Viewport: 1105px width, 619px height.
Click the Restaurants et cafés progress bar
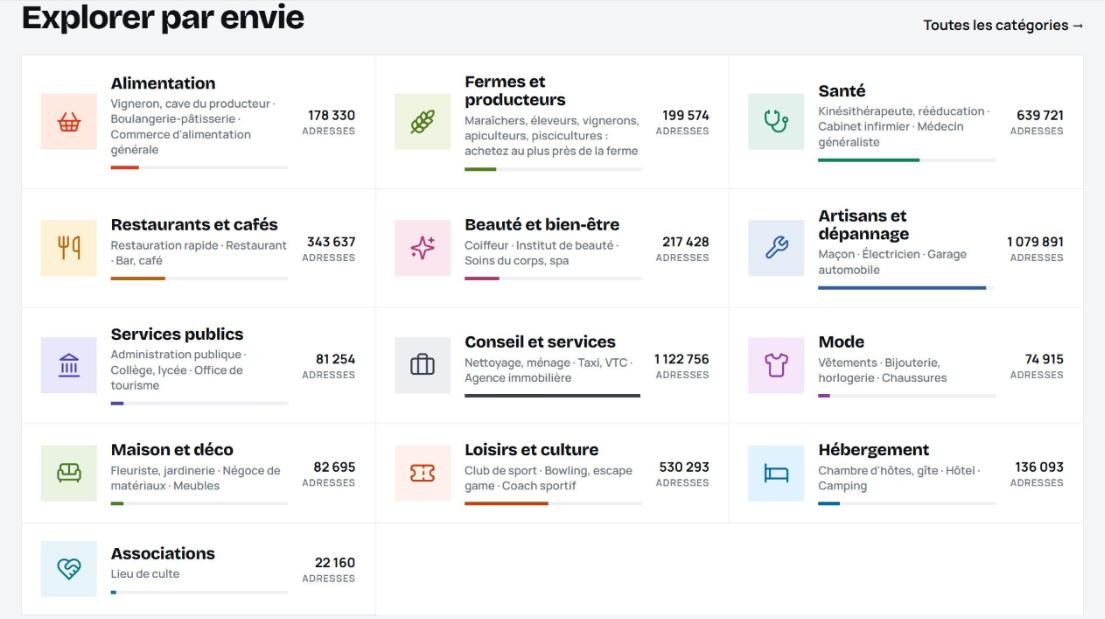pos(199,278)
